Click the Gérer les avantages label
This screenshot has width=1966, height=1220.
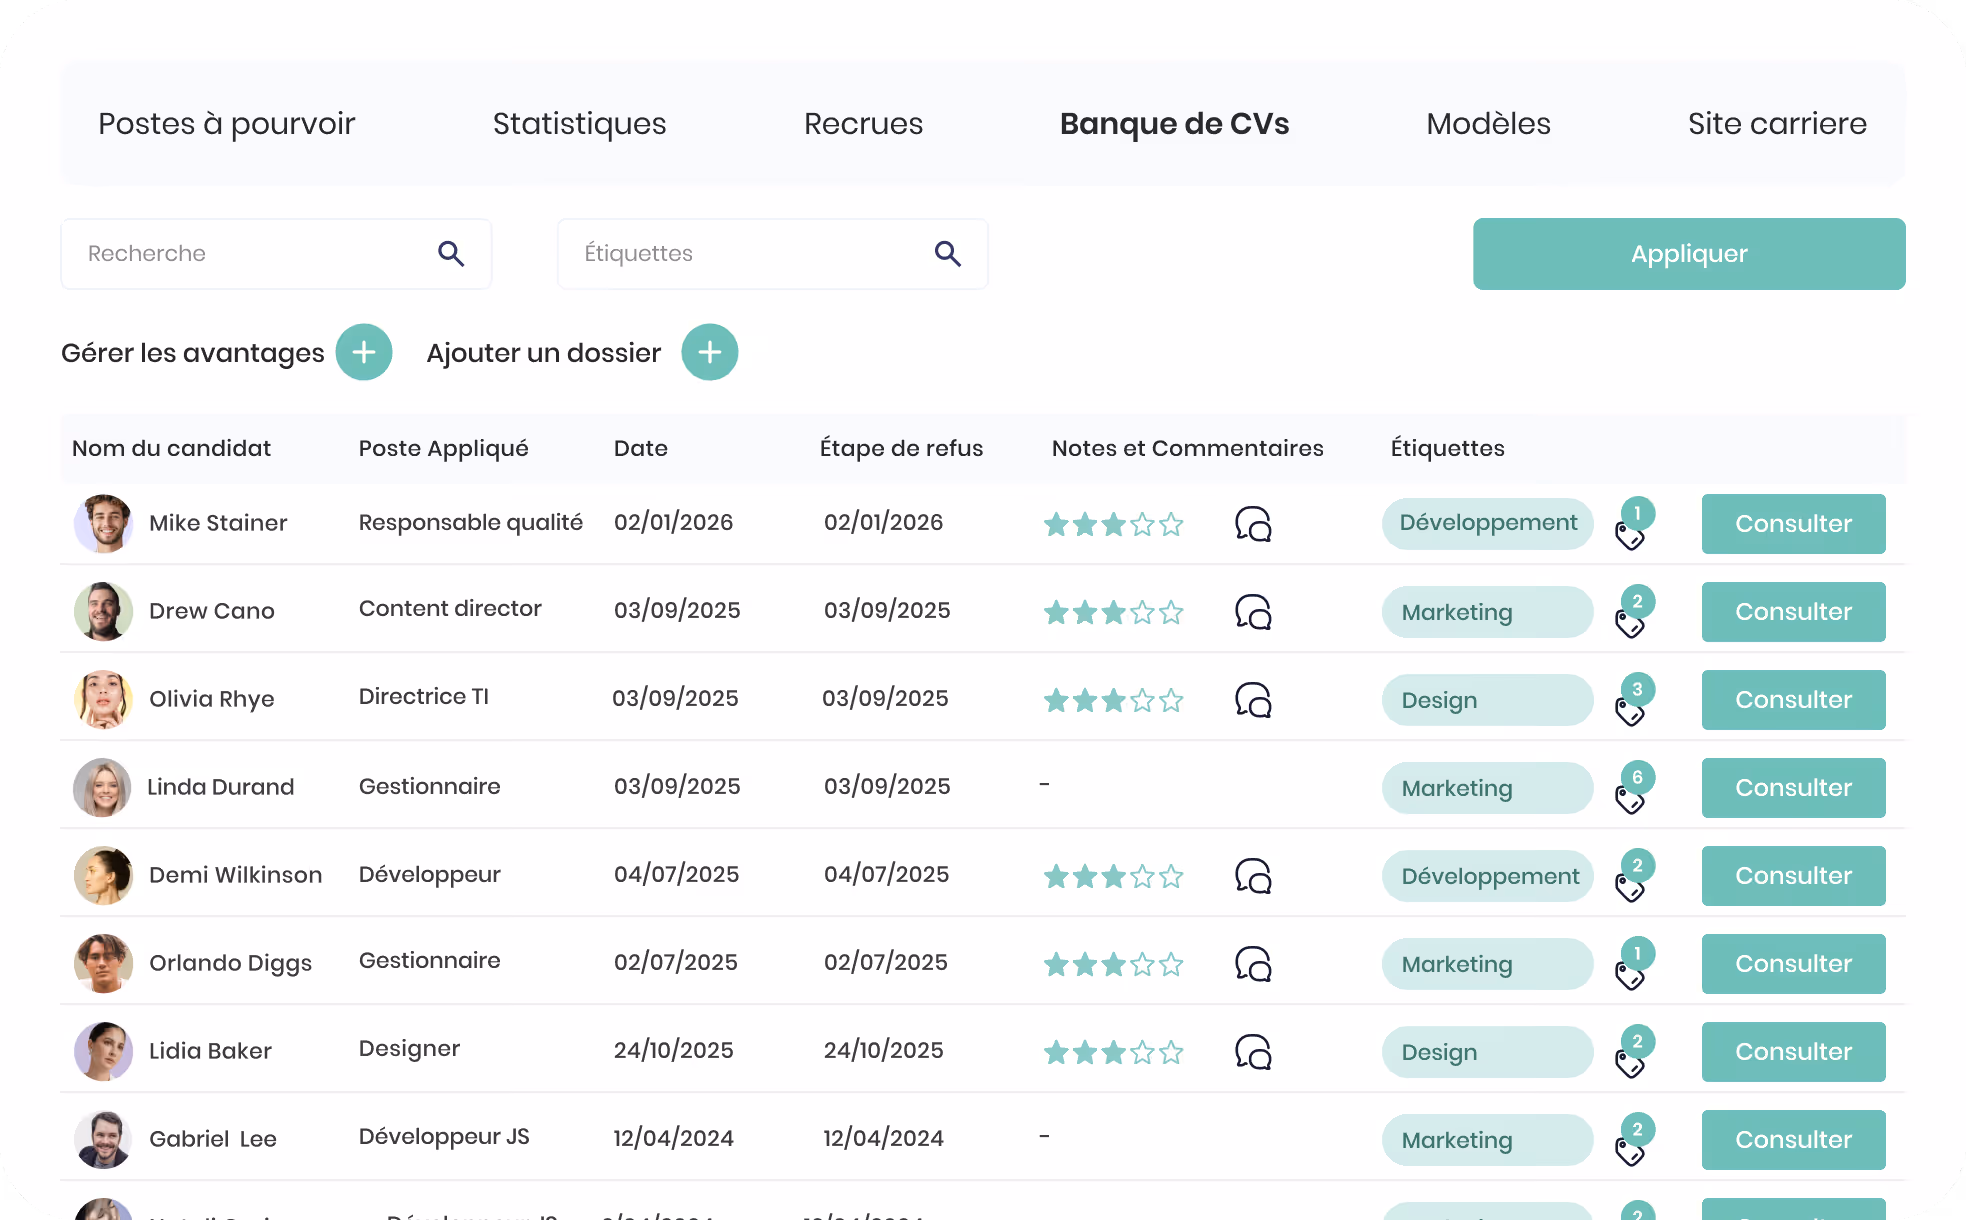(x=193, y=353)
